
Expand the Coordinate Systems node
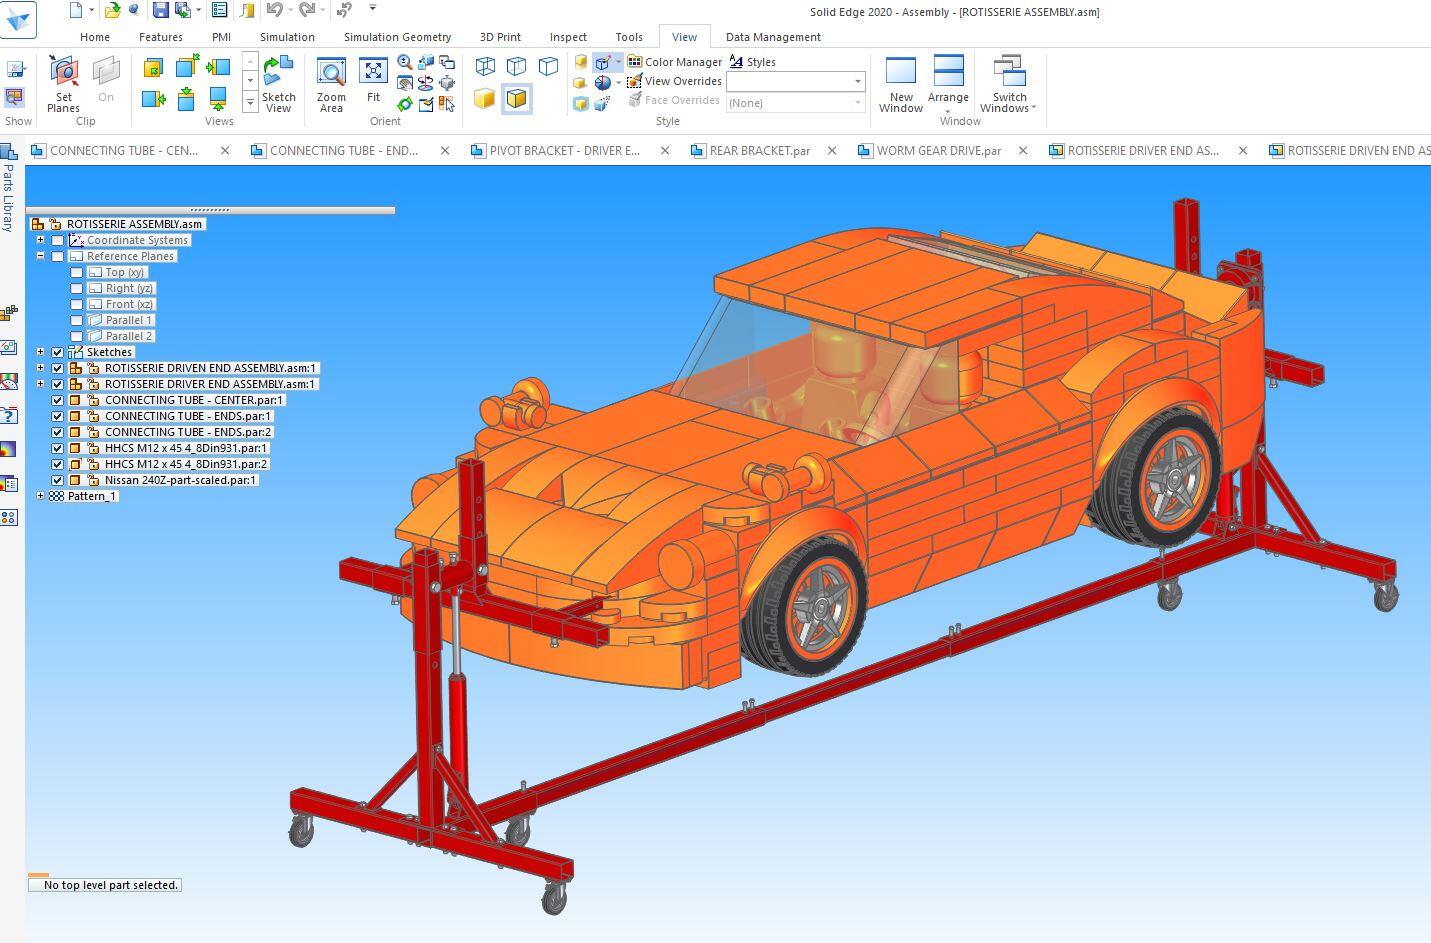(41, 240)
